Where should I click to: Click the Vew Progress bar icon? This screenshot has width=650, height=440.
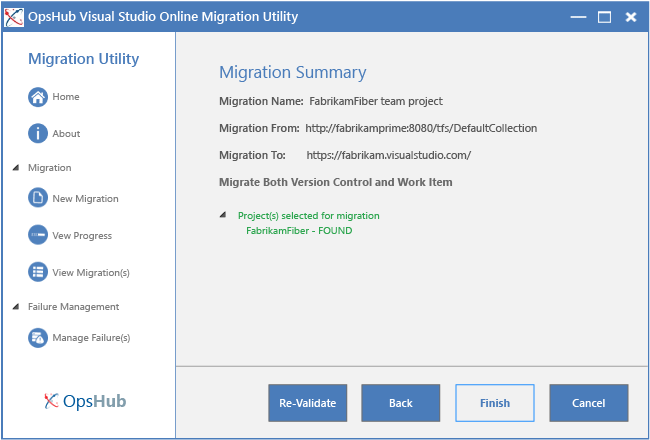[38, 235]
